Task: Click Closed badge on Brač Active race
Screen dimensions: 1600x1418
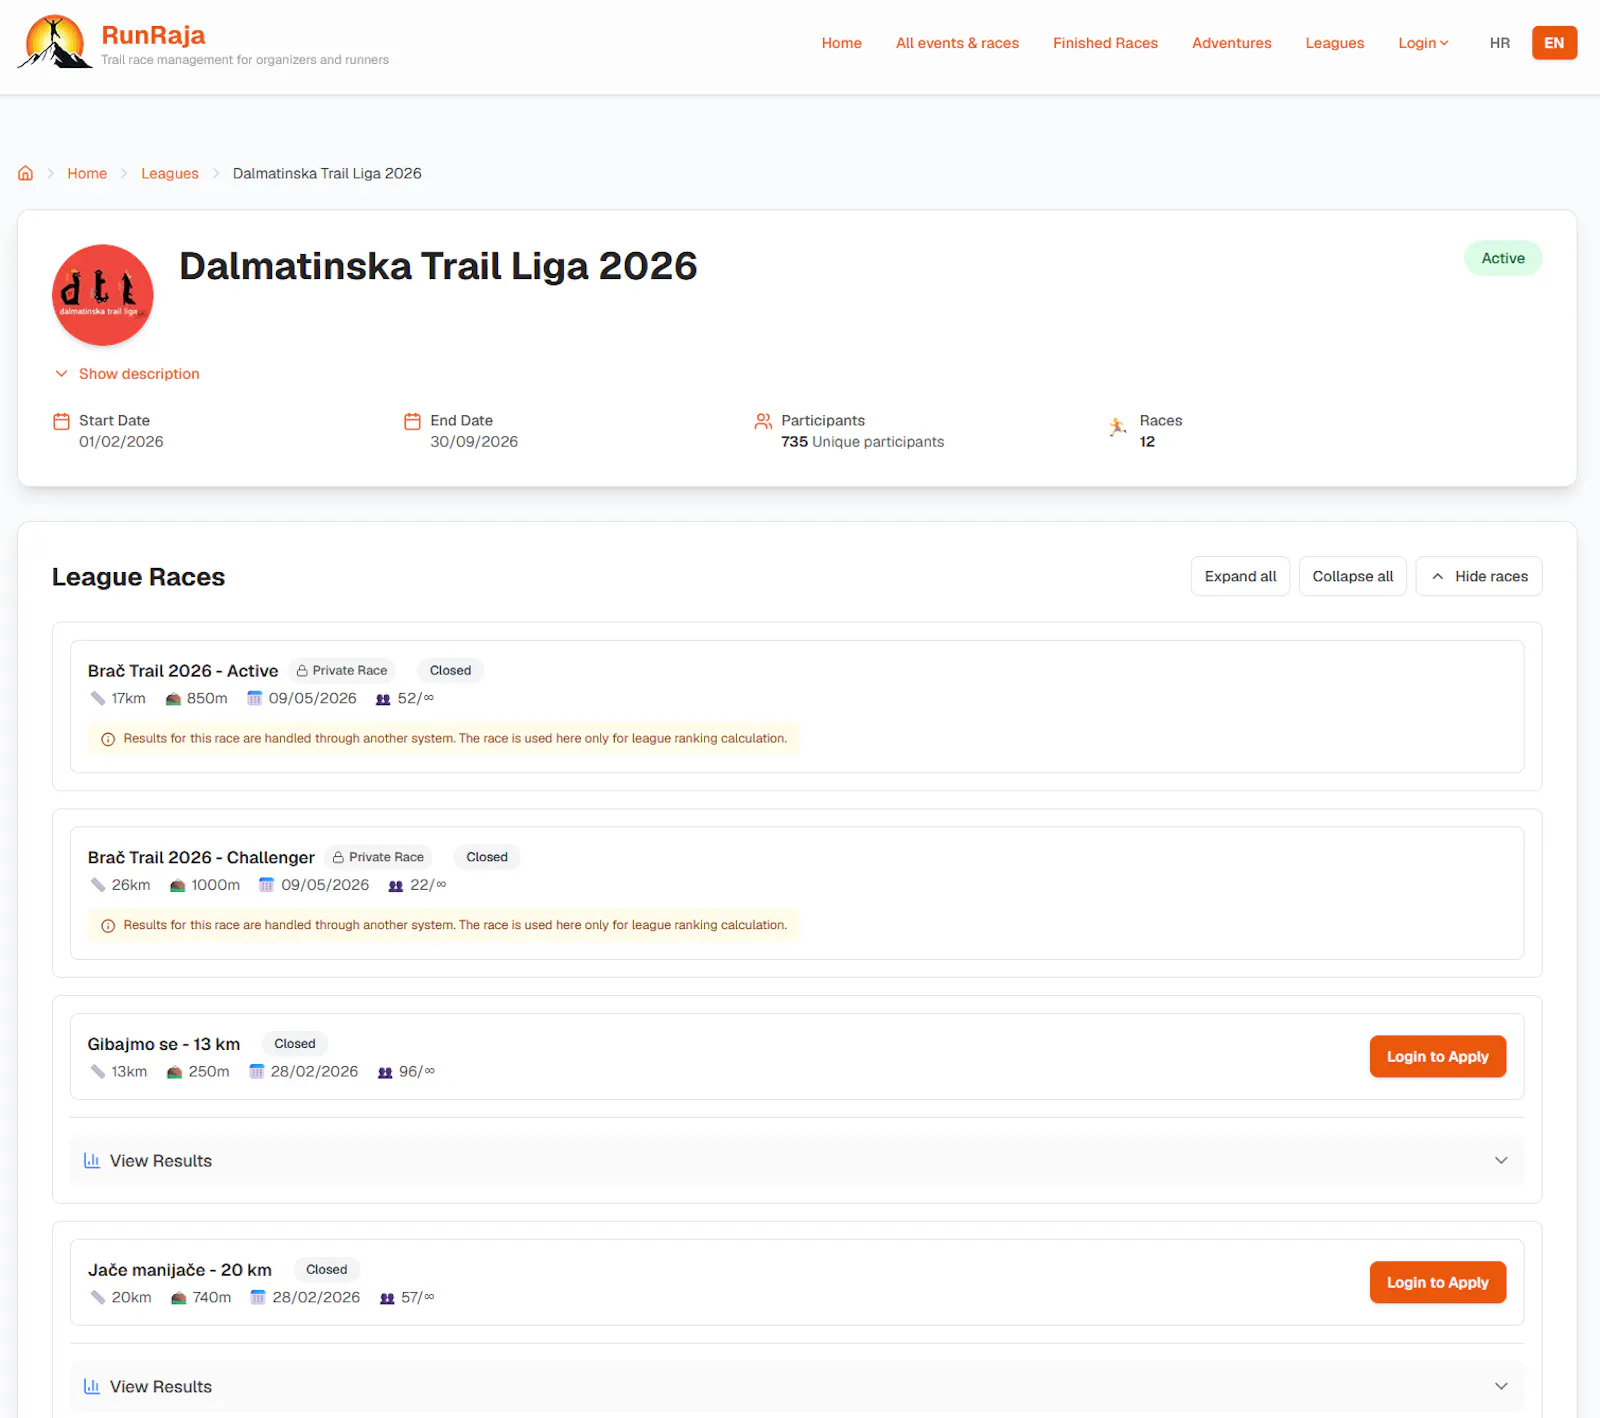Action: 450,671
